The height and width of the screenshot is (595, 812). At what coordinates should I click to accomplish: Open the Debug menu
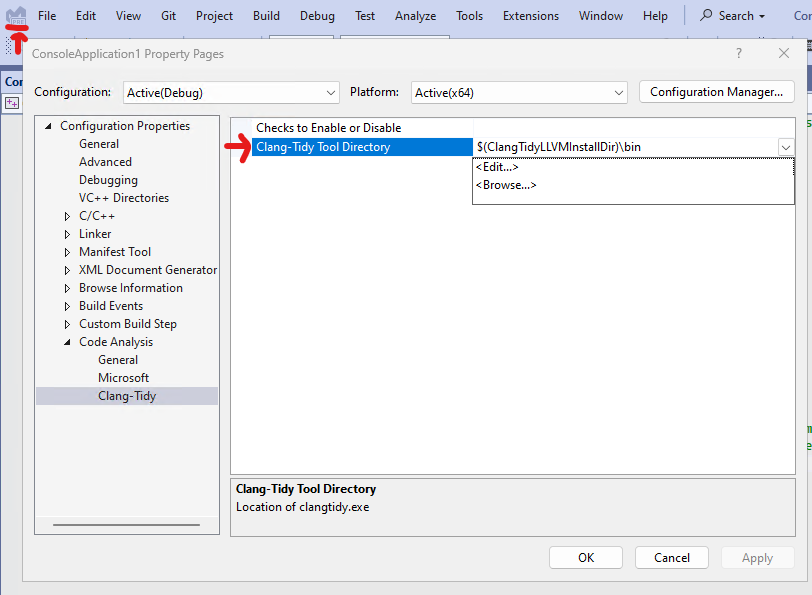[317, 16]
